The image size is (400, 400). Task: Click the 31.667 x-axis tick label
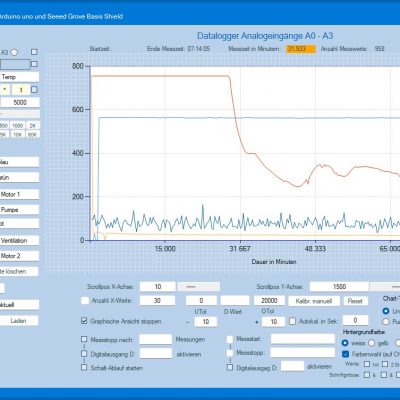(240, 249)
